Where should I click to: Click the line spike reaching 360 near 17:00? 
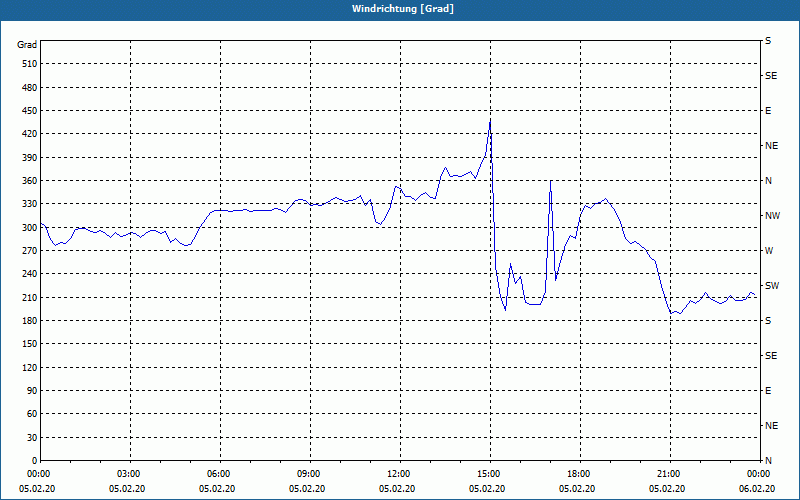click(x=551, y=181)
